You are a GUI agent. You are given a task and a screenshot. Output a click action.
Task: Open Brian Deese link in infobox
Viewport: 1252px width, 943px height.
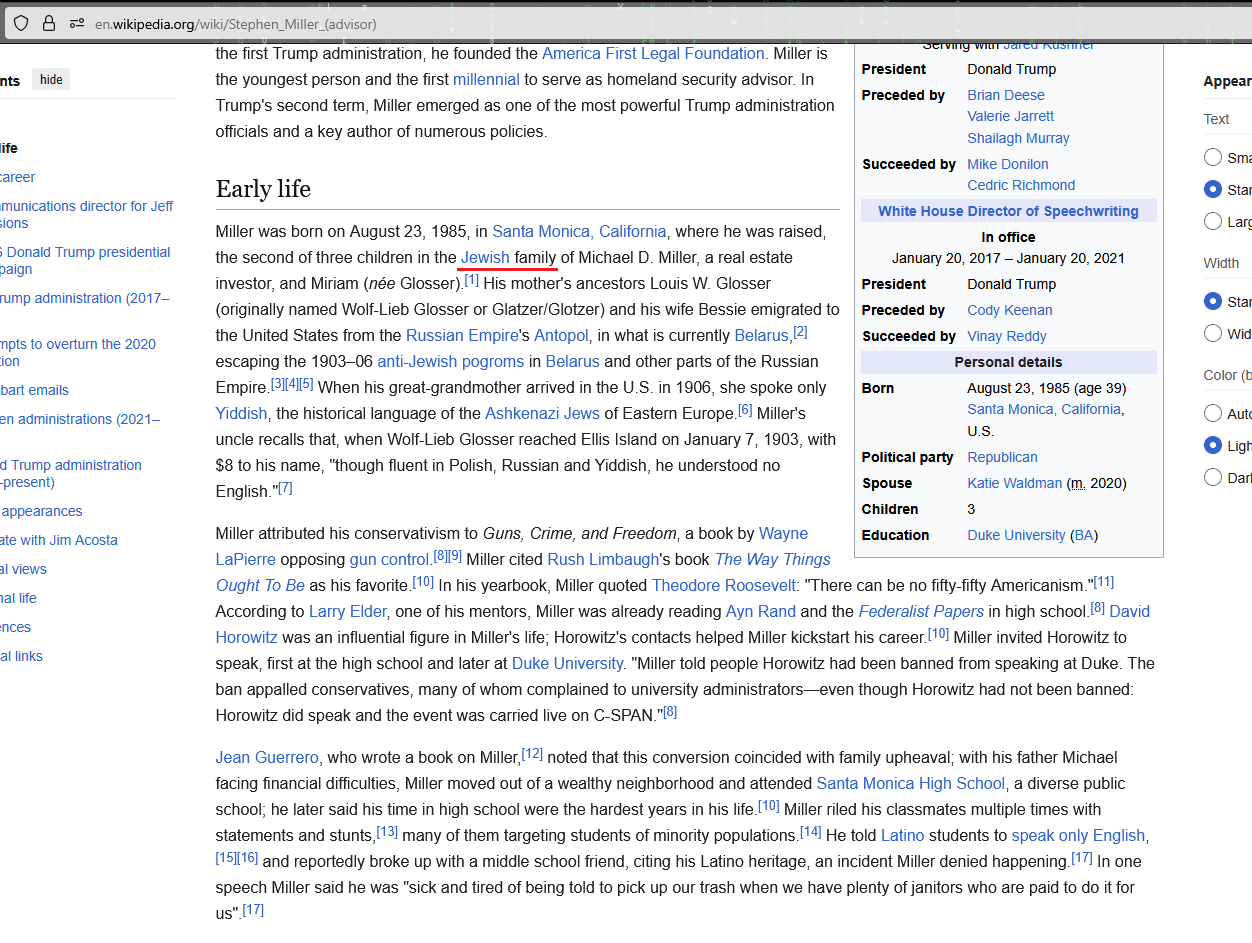pos(1006,95)
